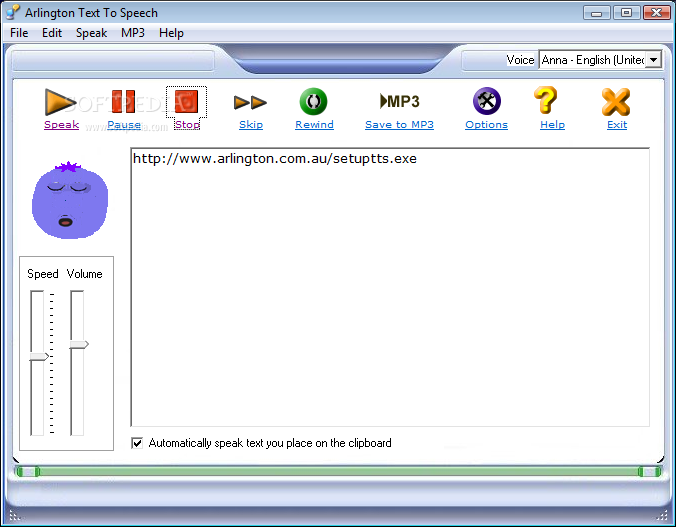Viewport: 676px width, 527px height.
Task: Click the Rewind link label
Action: tap(314, 125)
